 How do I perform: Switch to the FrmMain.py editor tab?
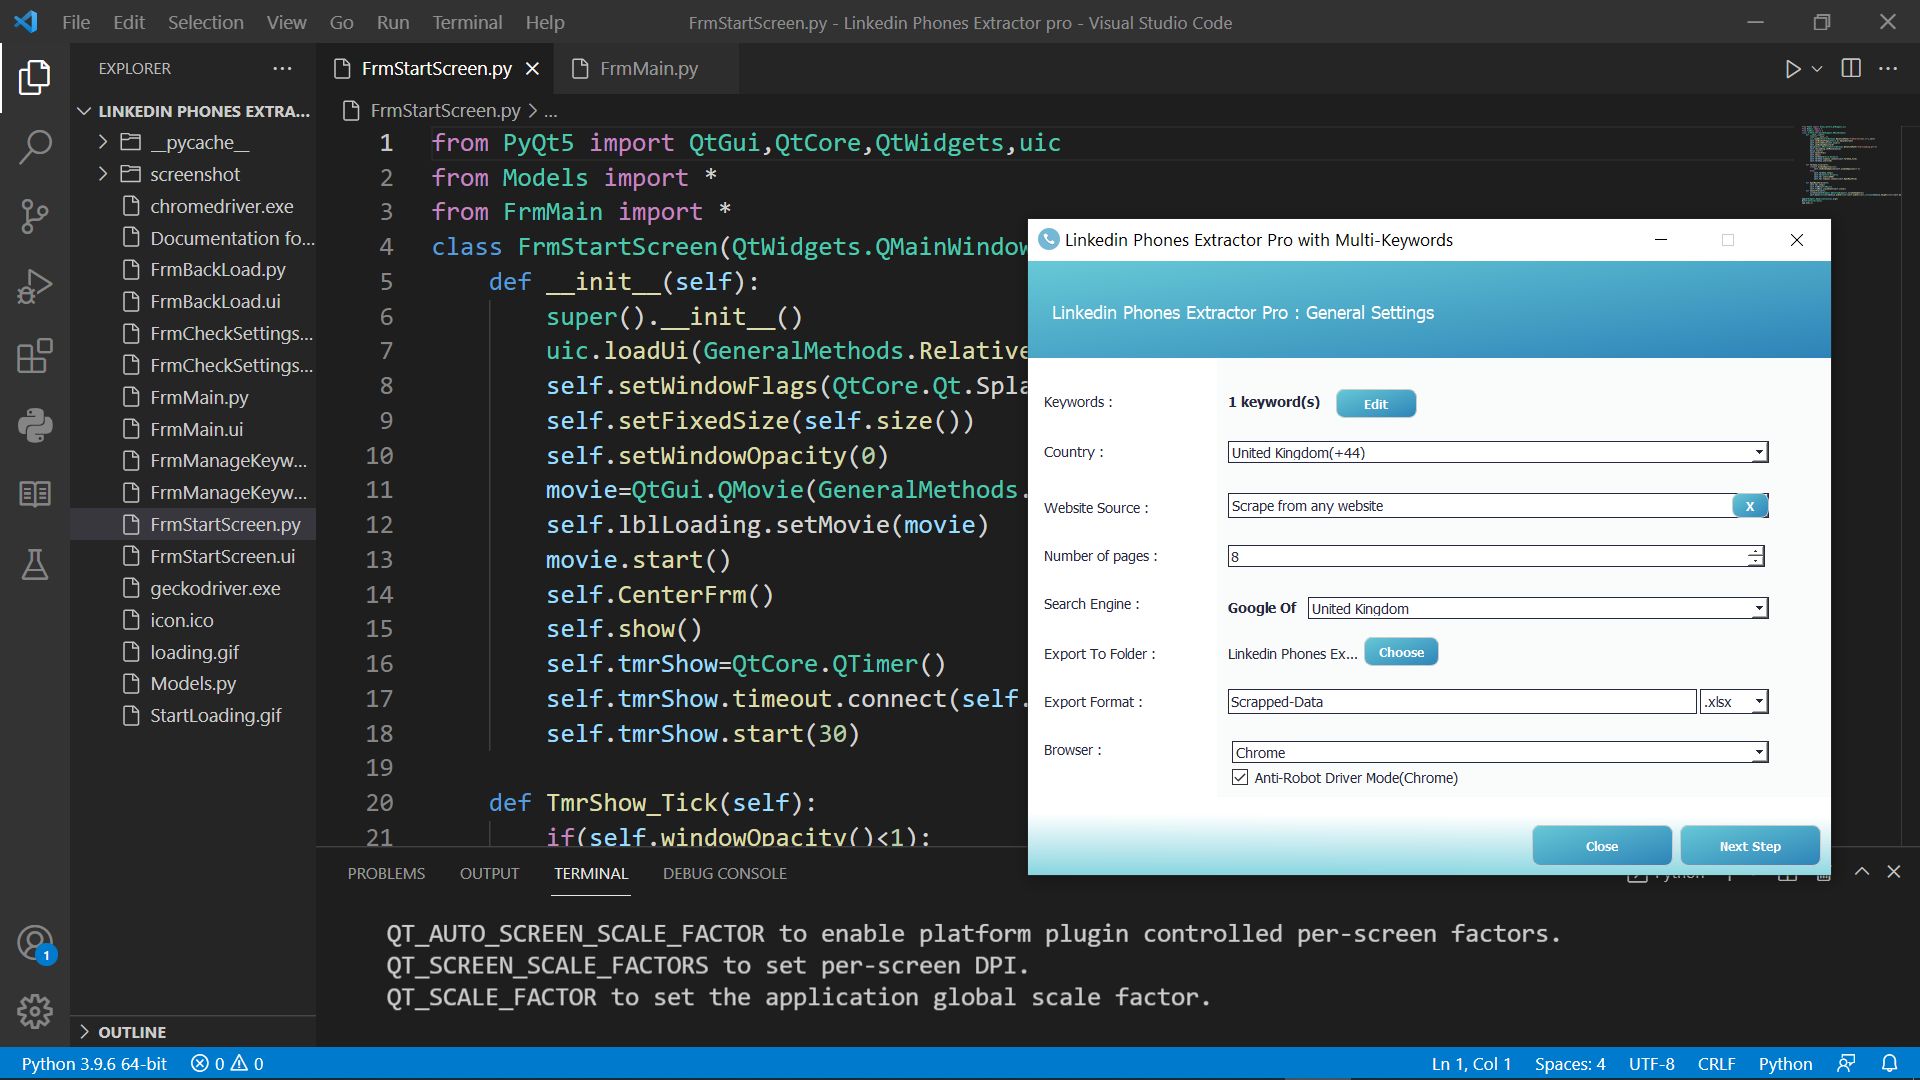[x=647, y=68]
